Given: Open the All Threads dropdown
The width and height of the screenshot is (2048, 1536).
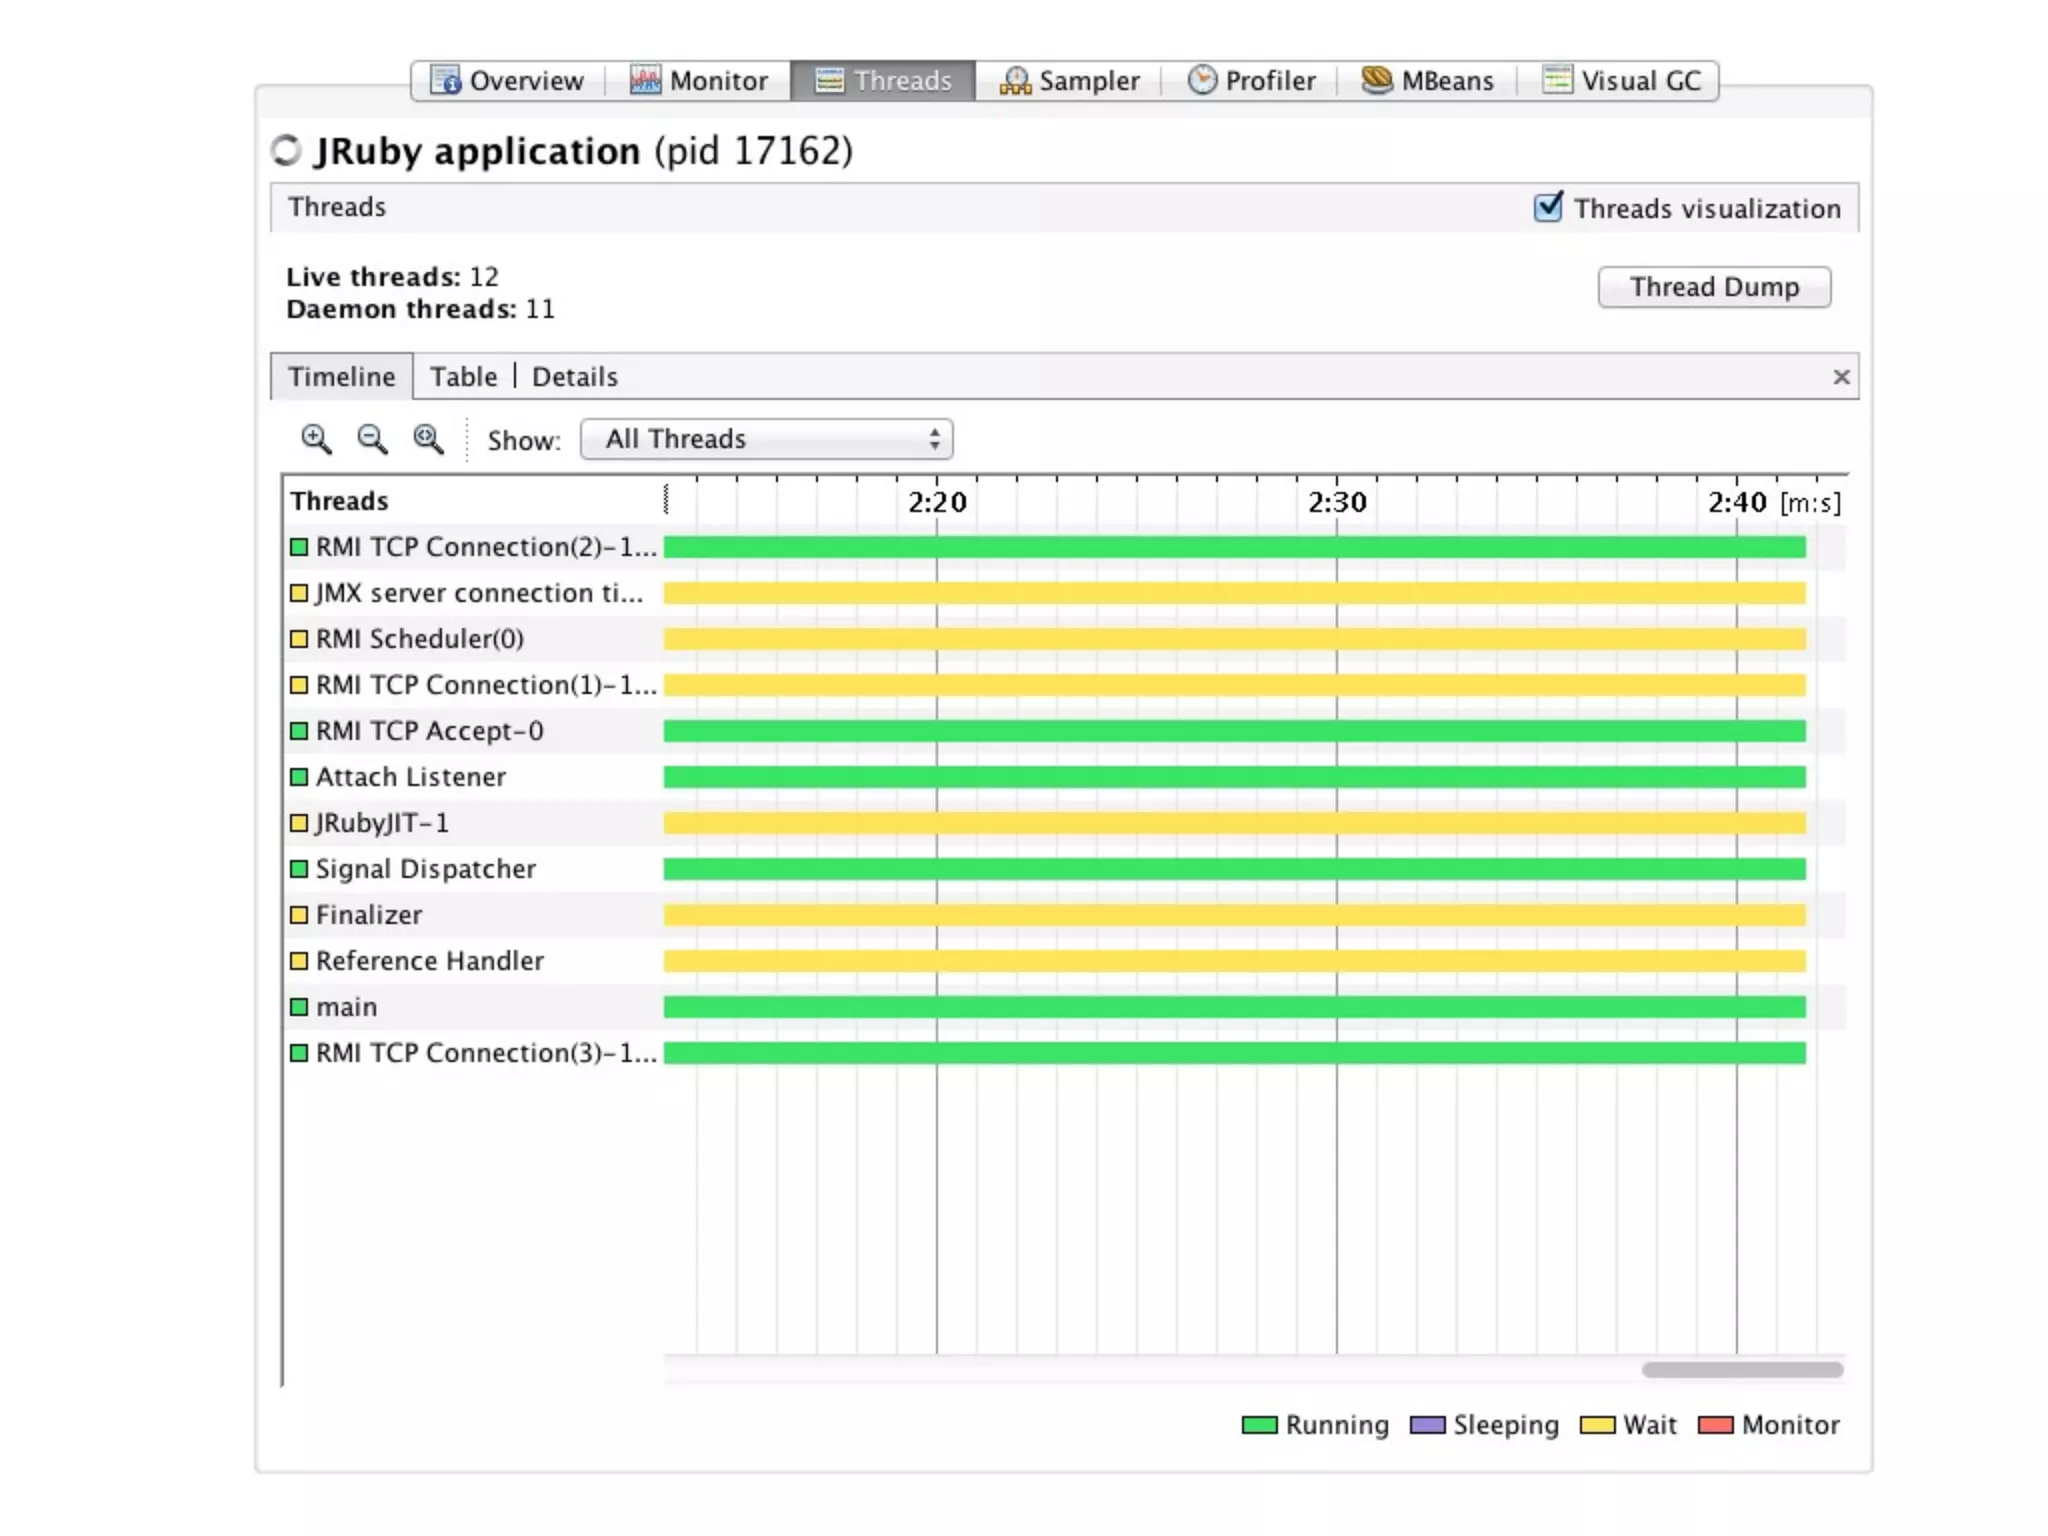Looking at the screenshot, I should click(x=766, y=439).
